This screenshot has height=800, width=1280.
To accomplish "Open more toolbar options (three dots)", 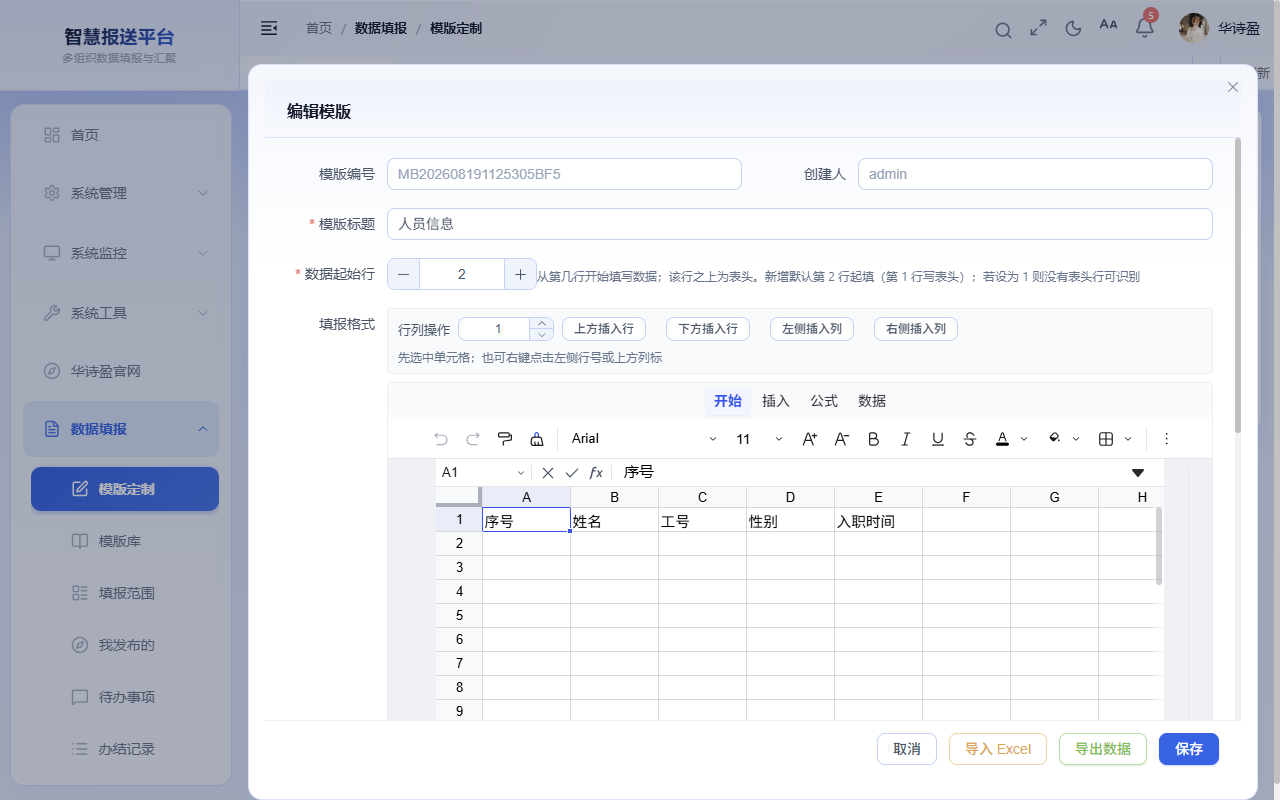I will 1166,439.
